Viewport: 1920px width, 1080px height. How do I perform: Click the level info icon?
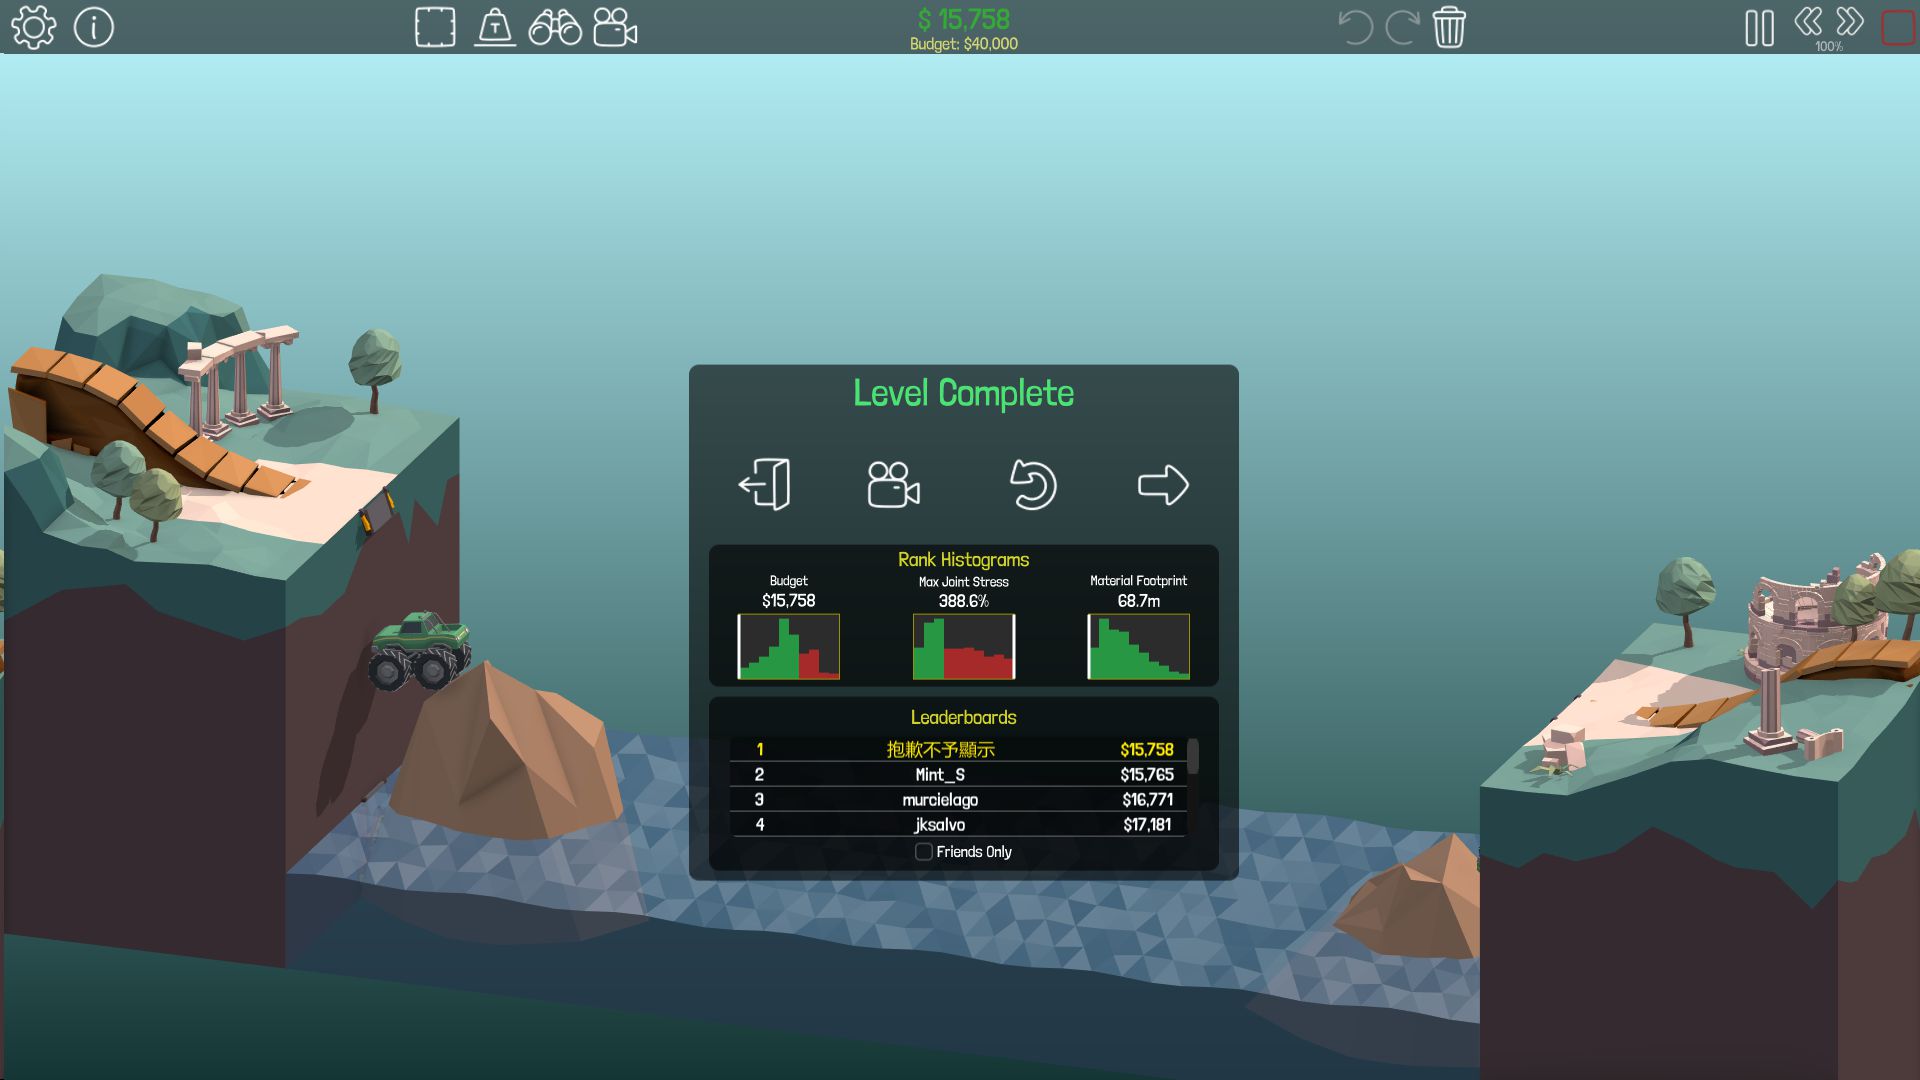94,27
